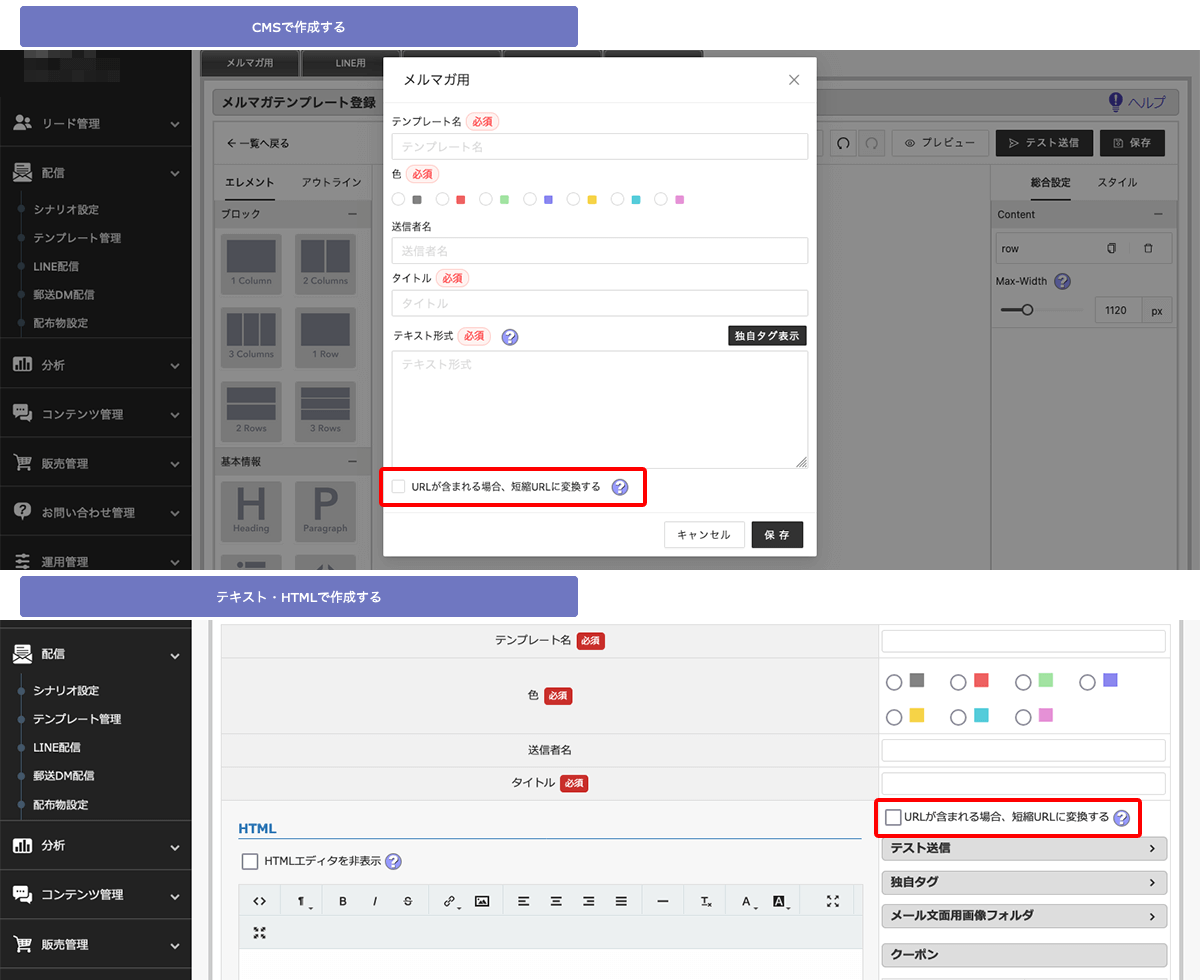Select the red color radio in メルマガ用 dialog
Image resolution: width=1200 pixels, height=980 pixels.
point(443,199)
